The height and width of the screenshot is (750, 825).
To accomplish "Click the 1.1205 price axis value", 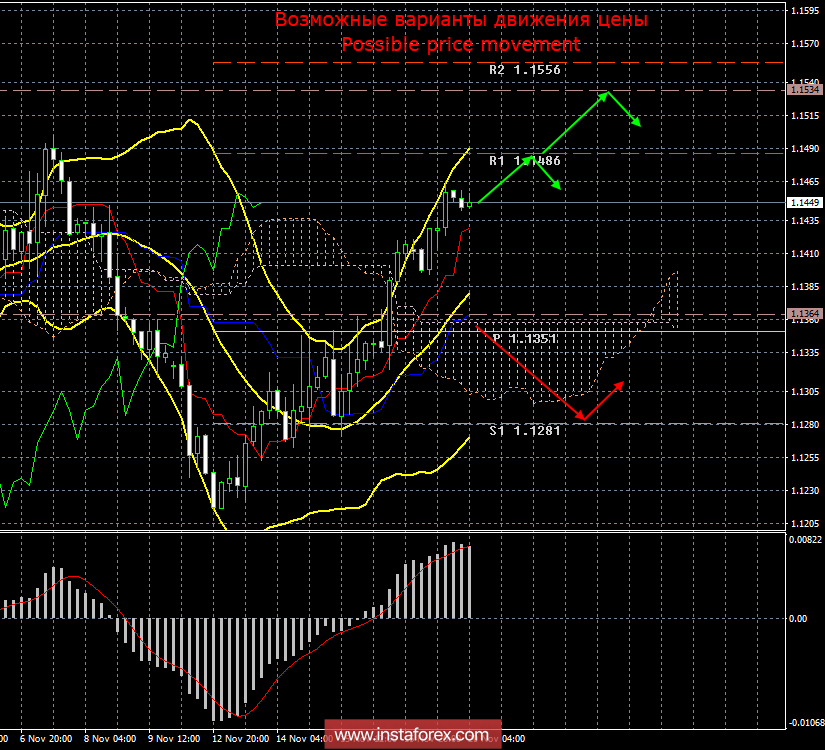I will [x=805, y=524].
